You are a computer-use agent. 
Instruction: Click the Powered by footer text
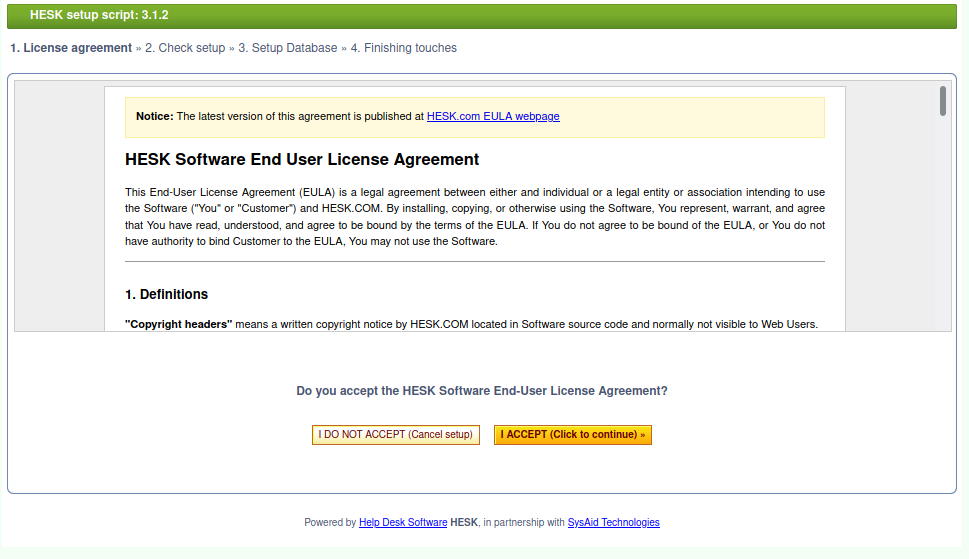pos(330,523)
